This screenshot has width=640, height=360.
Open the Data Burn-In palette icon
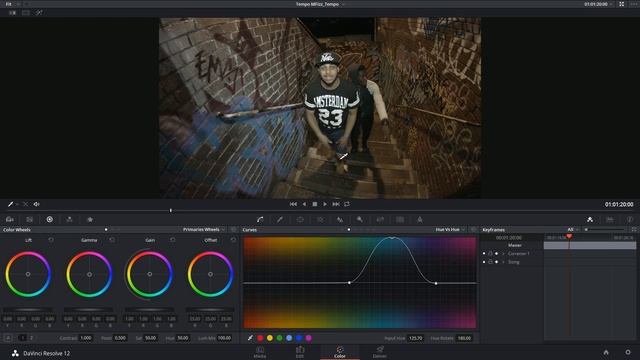(x=420, y=220)
